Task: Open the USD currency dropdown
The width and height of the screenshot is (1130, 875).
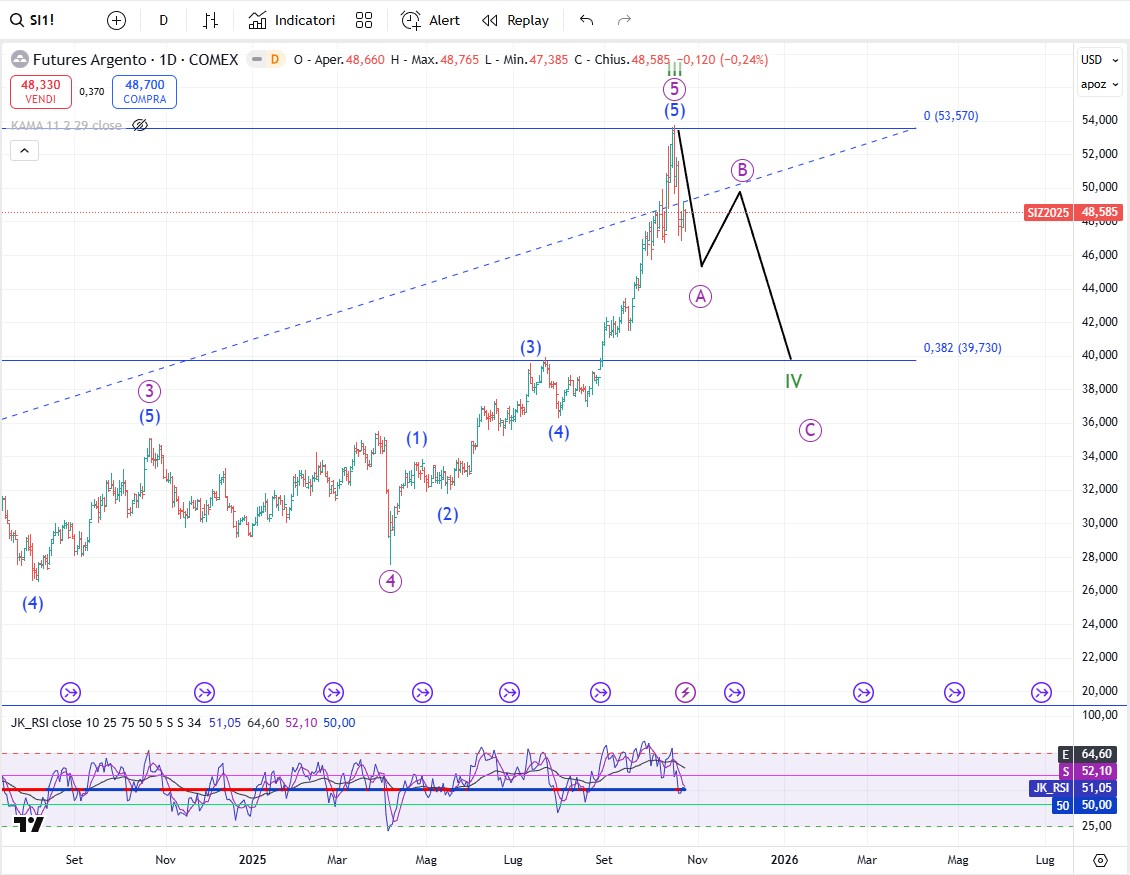Action: pyautogui.click(x=1095, y=59)
